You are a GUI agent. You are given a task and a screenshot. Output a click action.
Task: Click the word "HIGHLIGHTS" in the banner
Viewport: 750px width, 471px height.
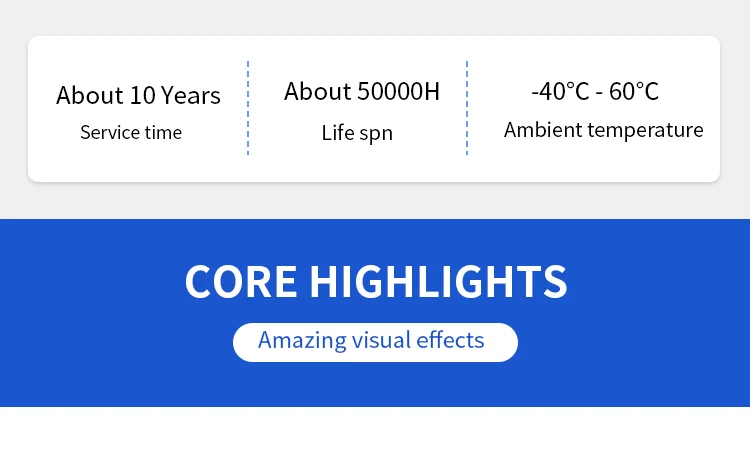(x=438, y=282)
